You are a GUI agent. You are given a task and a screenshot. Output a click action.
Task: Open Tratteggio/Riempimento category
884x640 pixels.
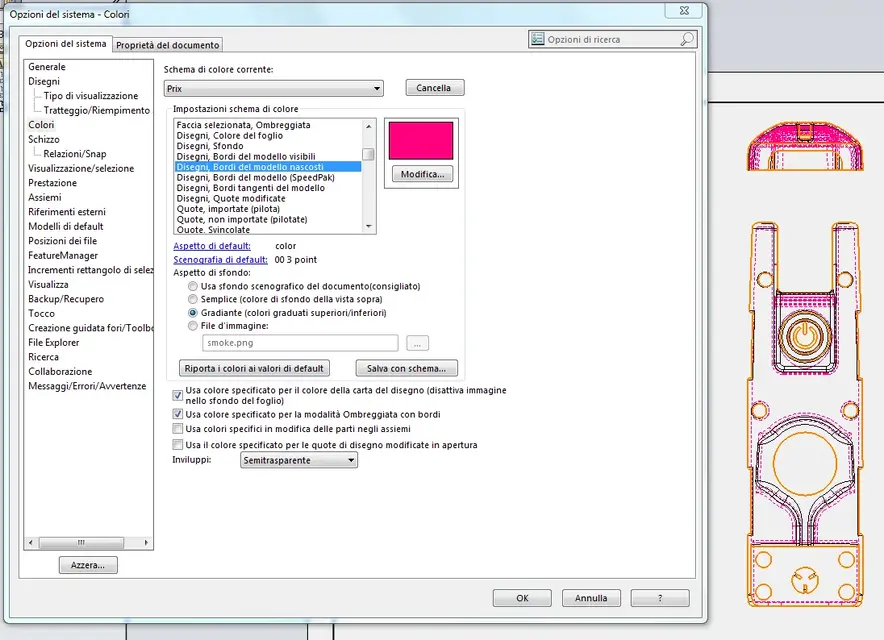tap(96, 111)
